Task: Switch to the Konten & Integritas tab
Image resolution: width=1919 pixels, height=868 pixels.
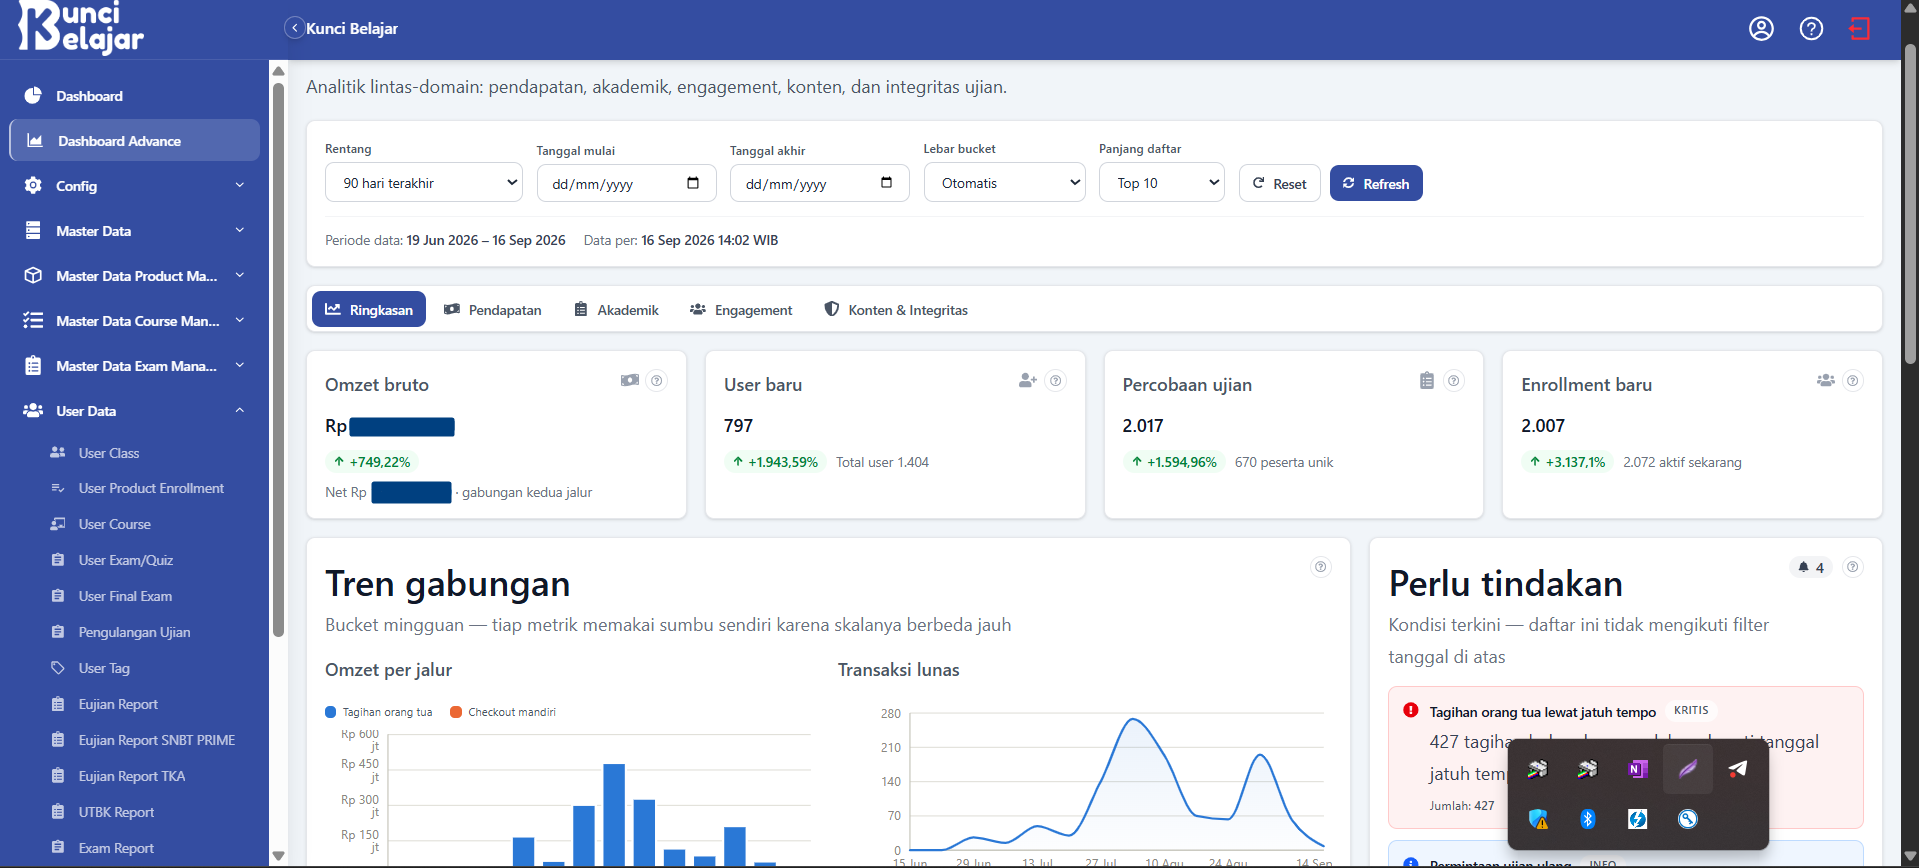Action: click(896, 310)
